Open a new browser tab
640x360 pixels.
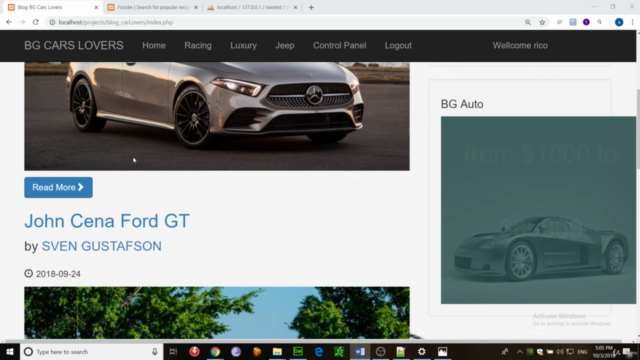tap(311, 7)
